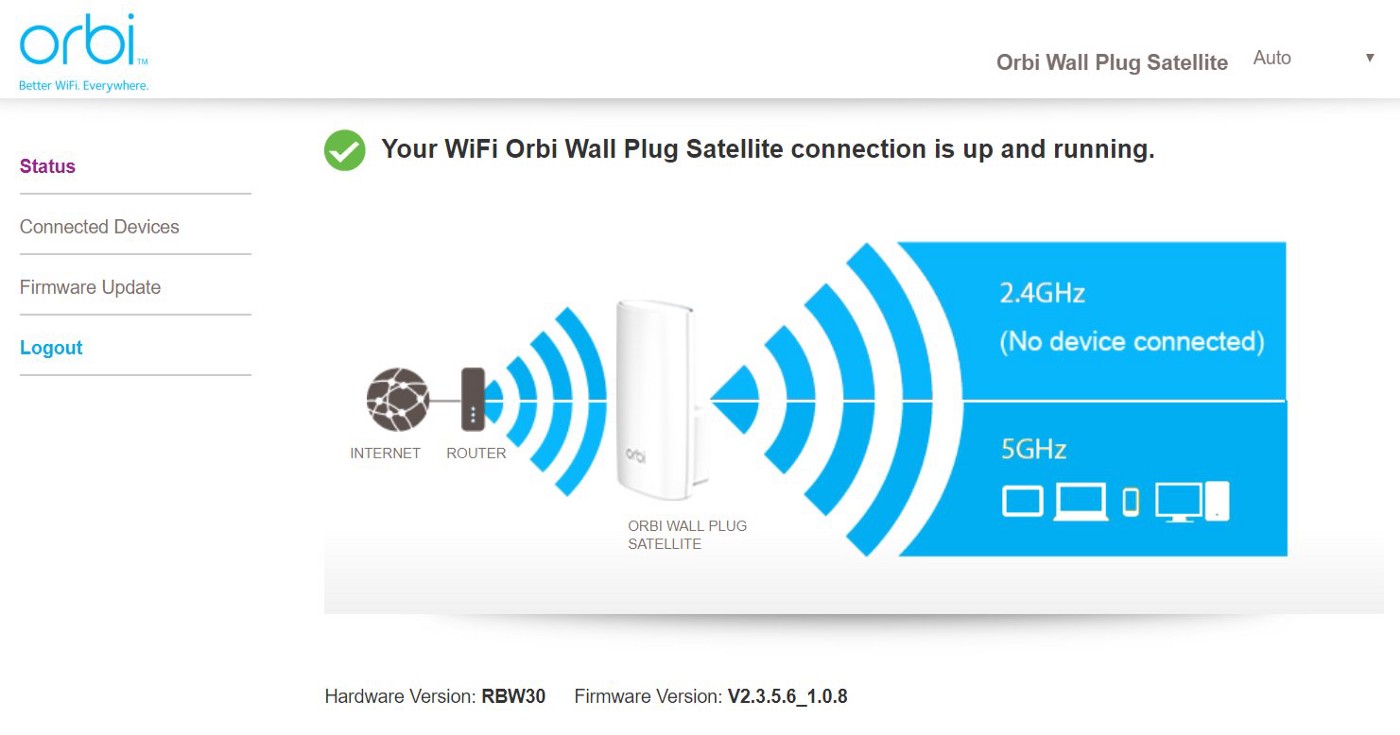Log out using the Logout link
The height and width of the screenshot is (735, 1400).
point(51,348)
